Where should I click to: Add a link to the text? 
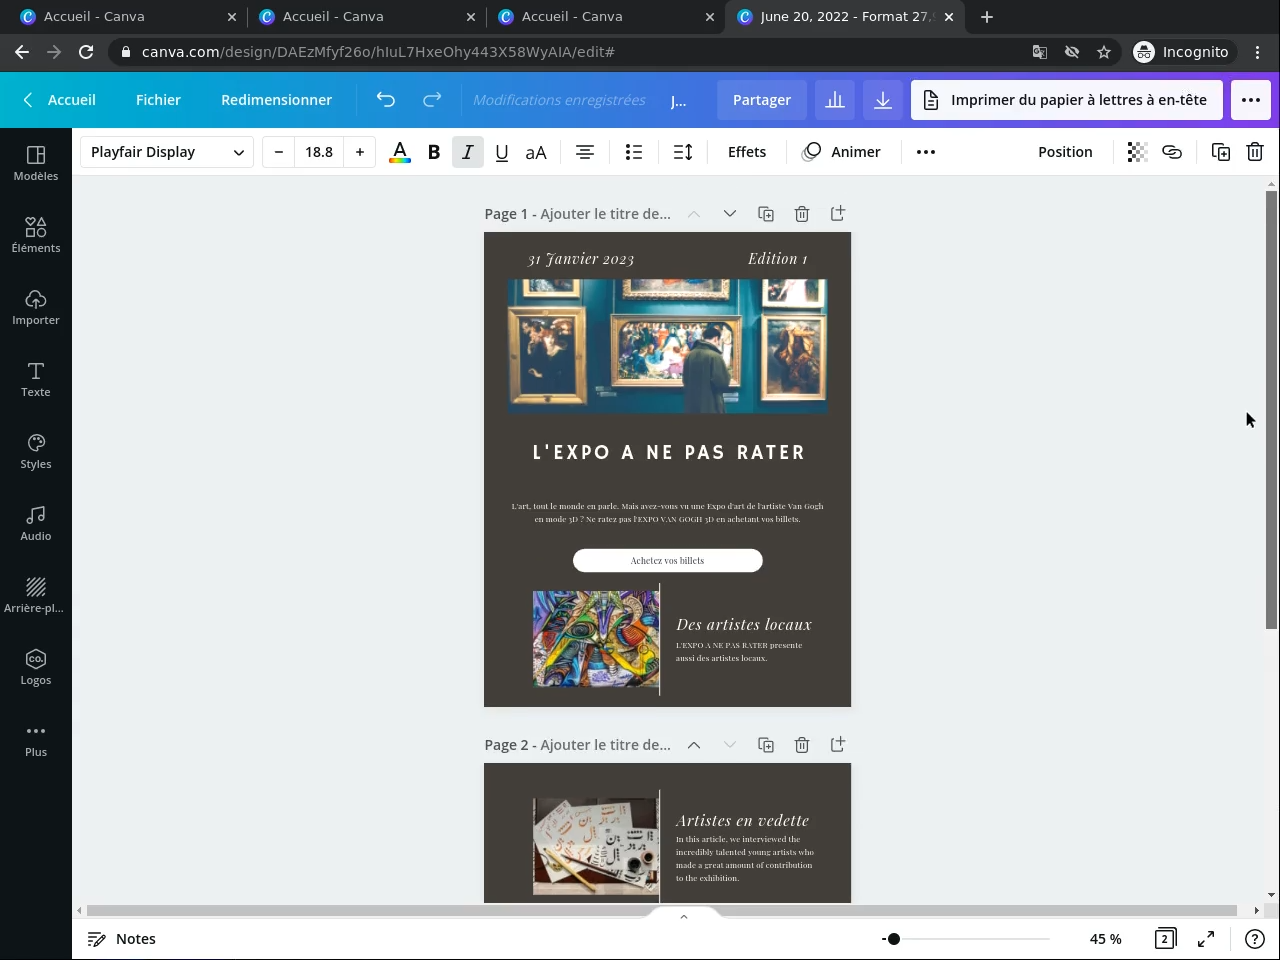[1172, 152]
